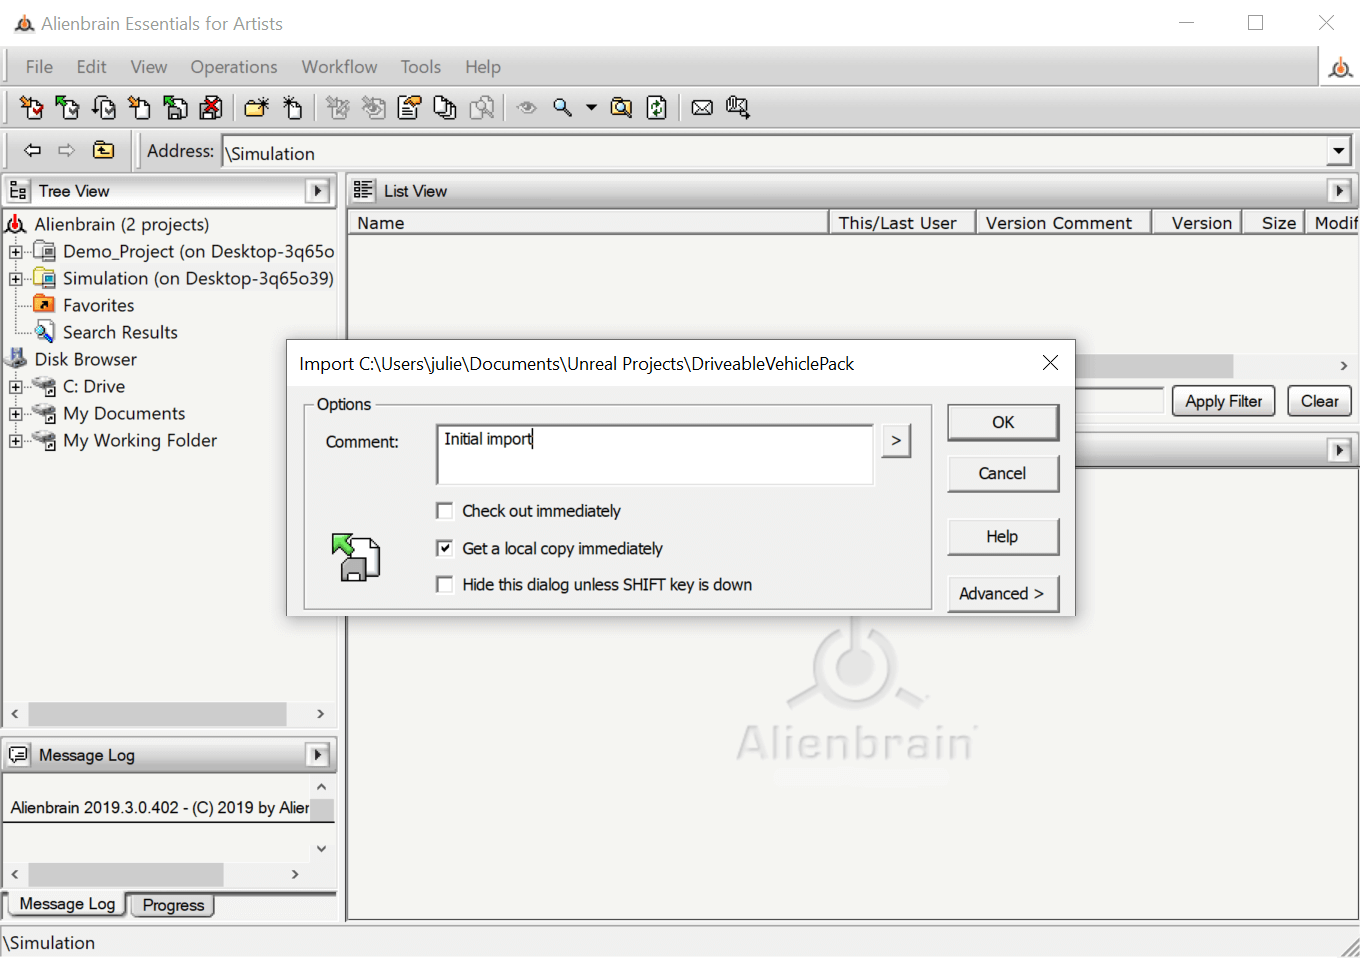Expand the Demo_Project tree node
This screenshot has width=1360, height=958.
click(x=16, y=252)
